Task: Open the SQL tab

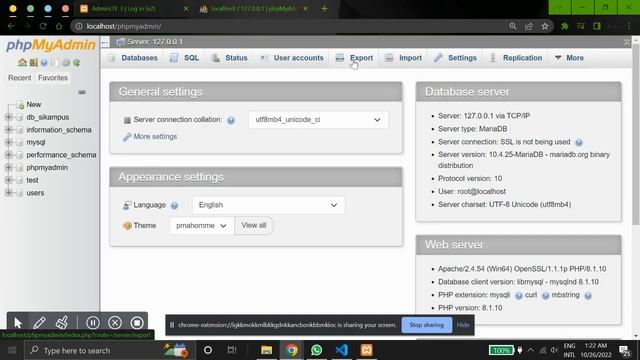Action: (x=184, y=58)
